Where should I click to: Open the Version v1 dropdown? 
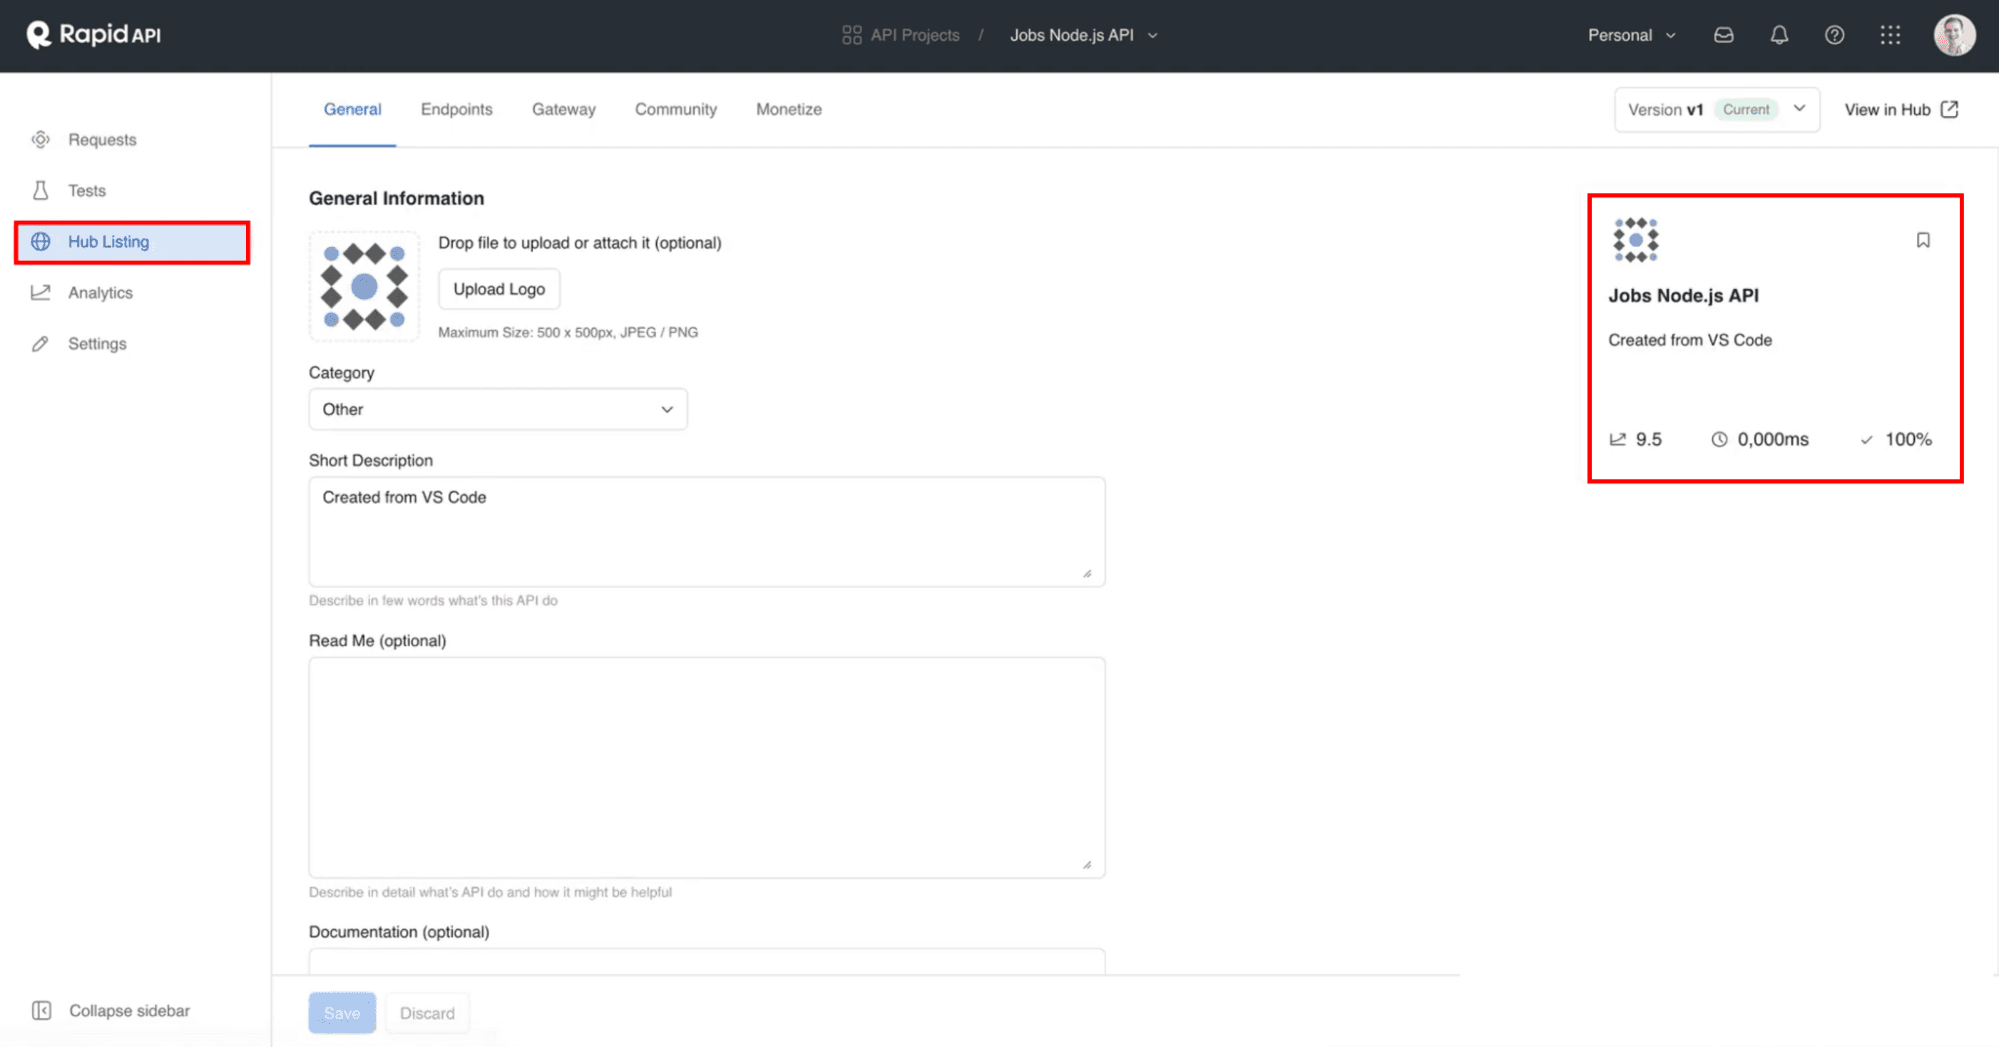click(1716, 109)
